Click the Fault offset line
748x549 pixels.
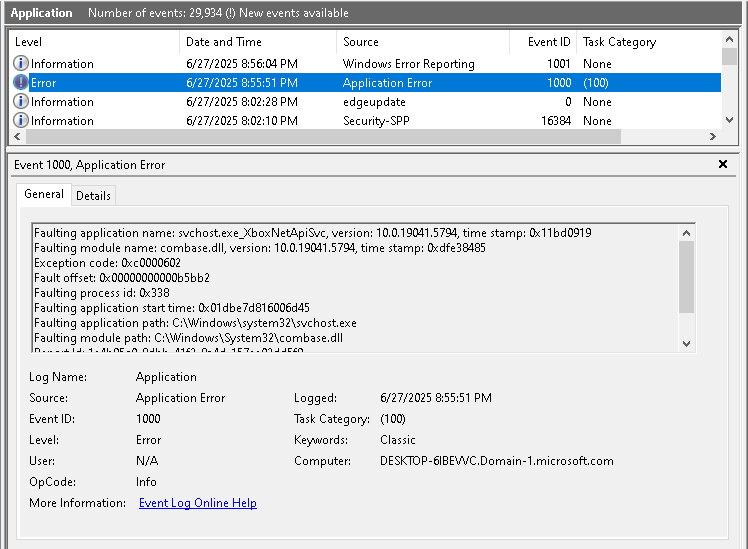[x=122, y=278]
